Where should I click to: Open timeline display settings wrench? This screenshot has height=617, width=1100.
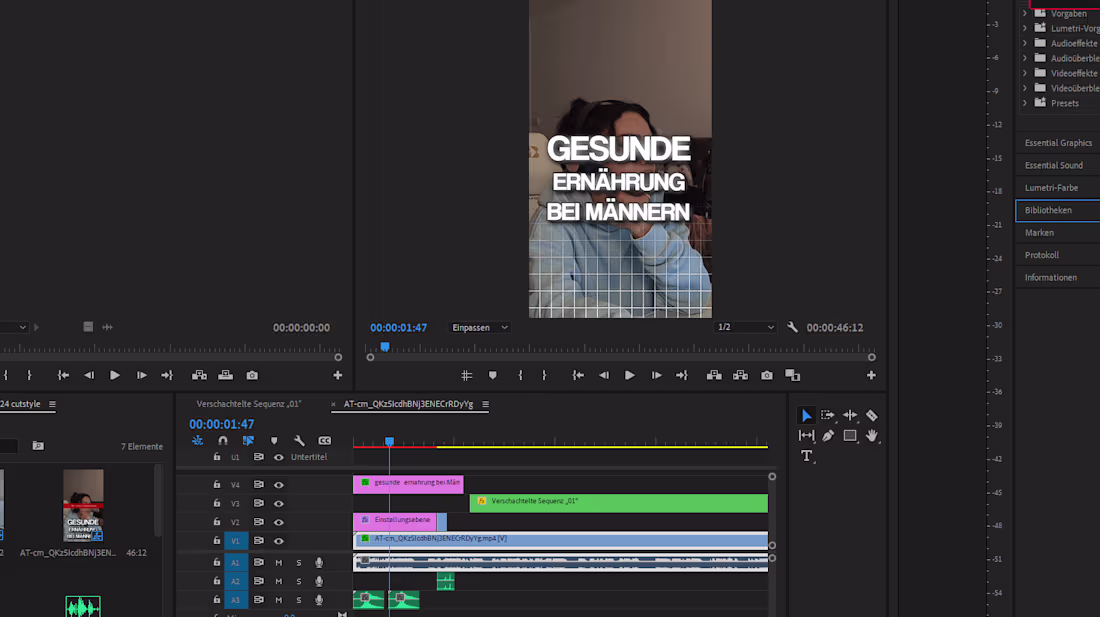click(300, 441)
